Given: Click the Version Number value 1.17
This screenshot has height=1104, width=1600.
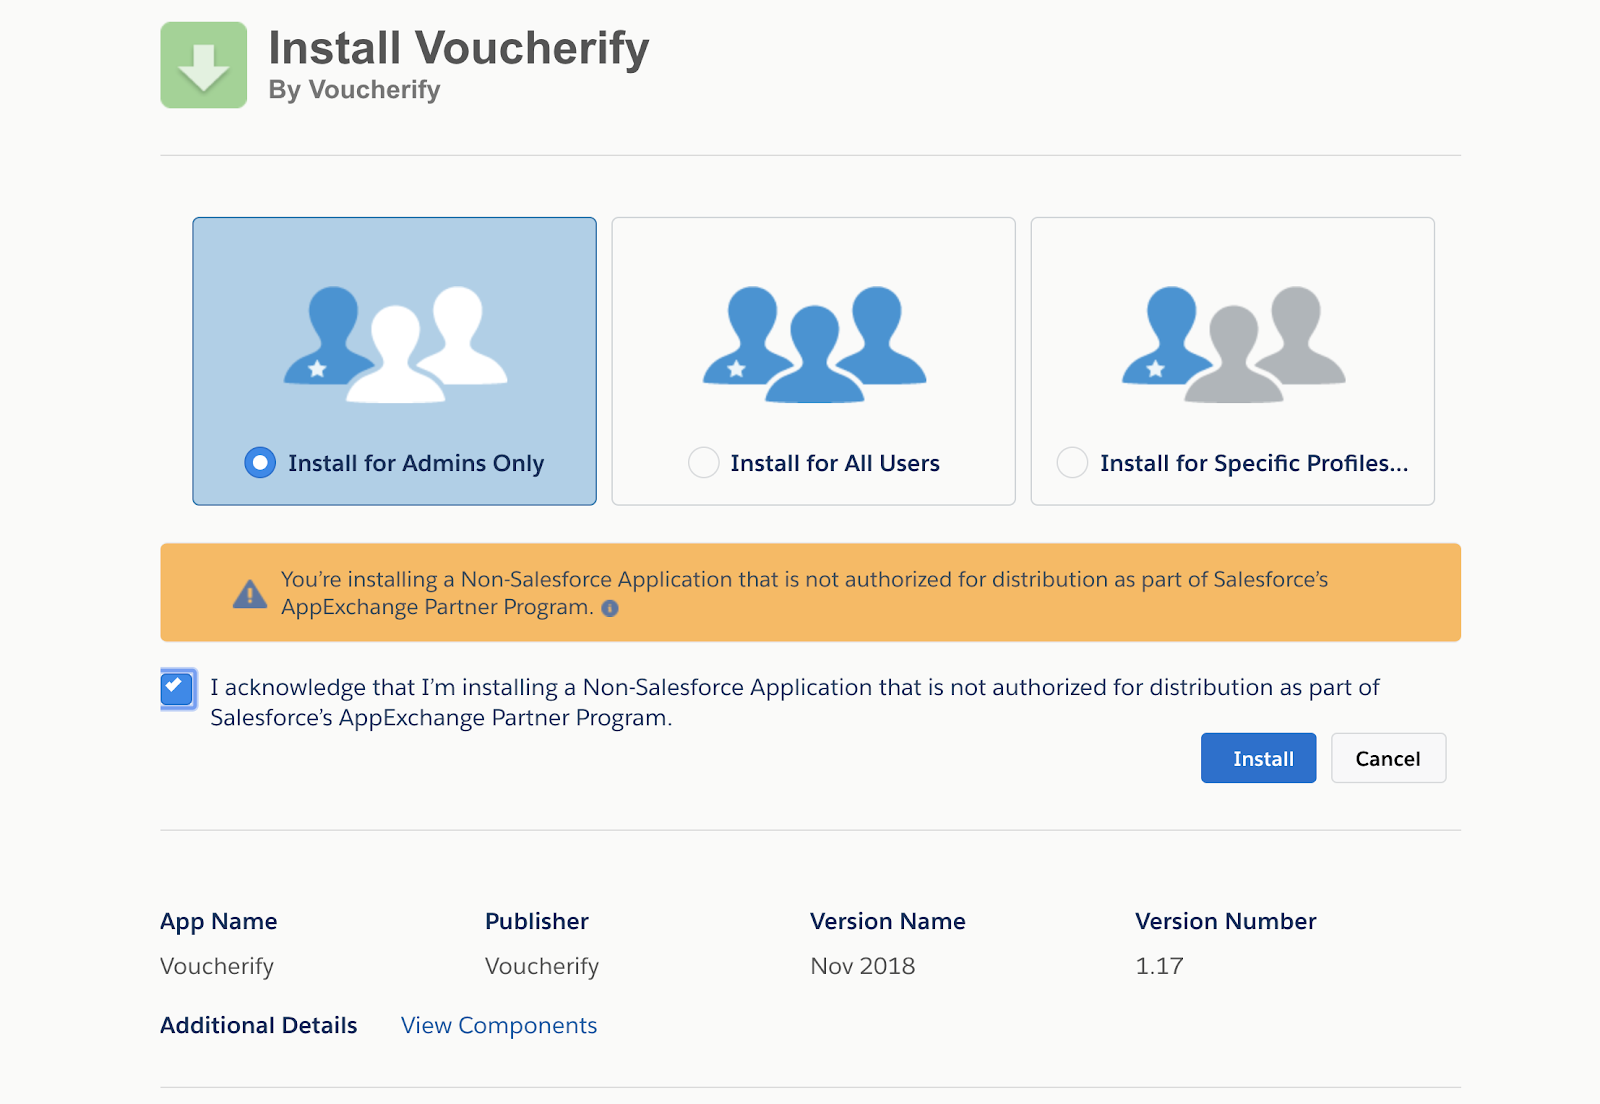Looking at the screenshot, I should [x=1159, y=966].
